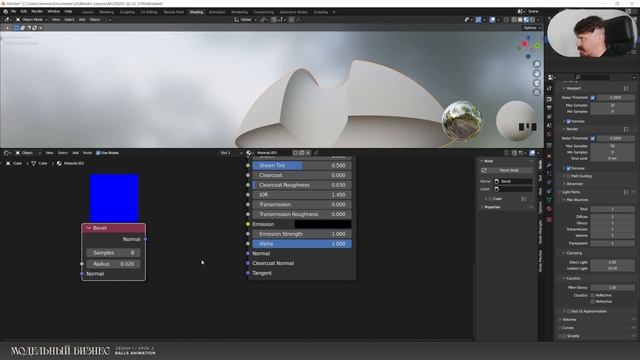
Task: Toggle the Use Nodes checkbox
Action: tap(98, 153)
